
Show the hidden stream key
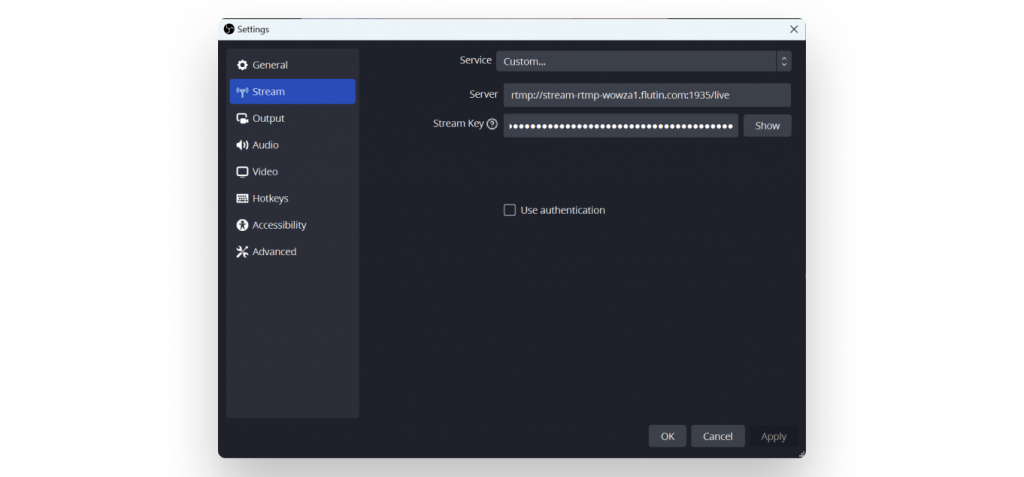point(767,125)
